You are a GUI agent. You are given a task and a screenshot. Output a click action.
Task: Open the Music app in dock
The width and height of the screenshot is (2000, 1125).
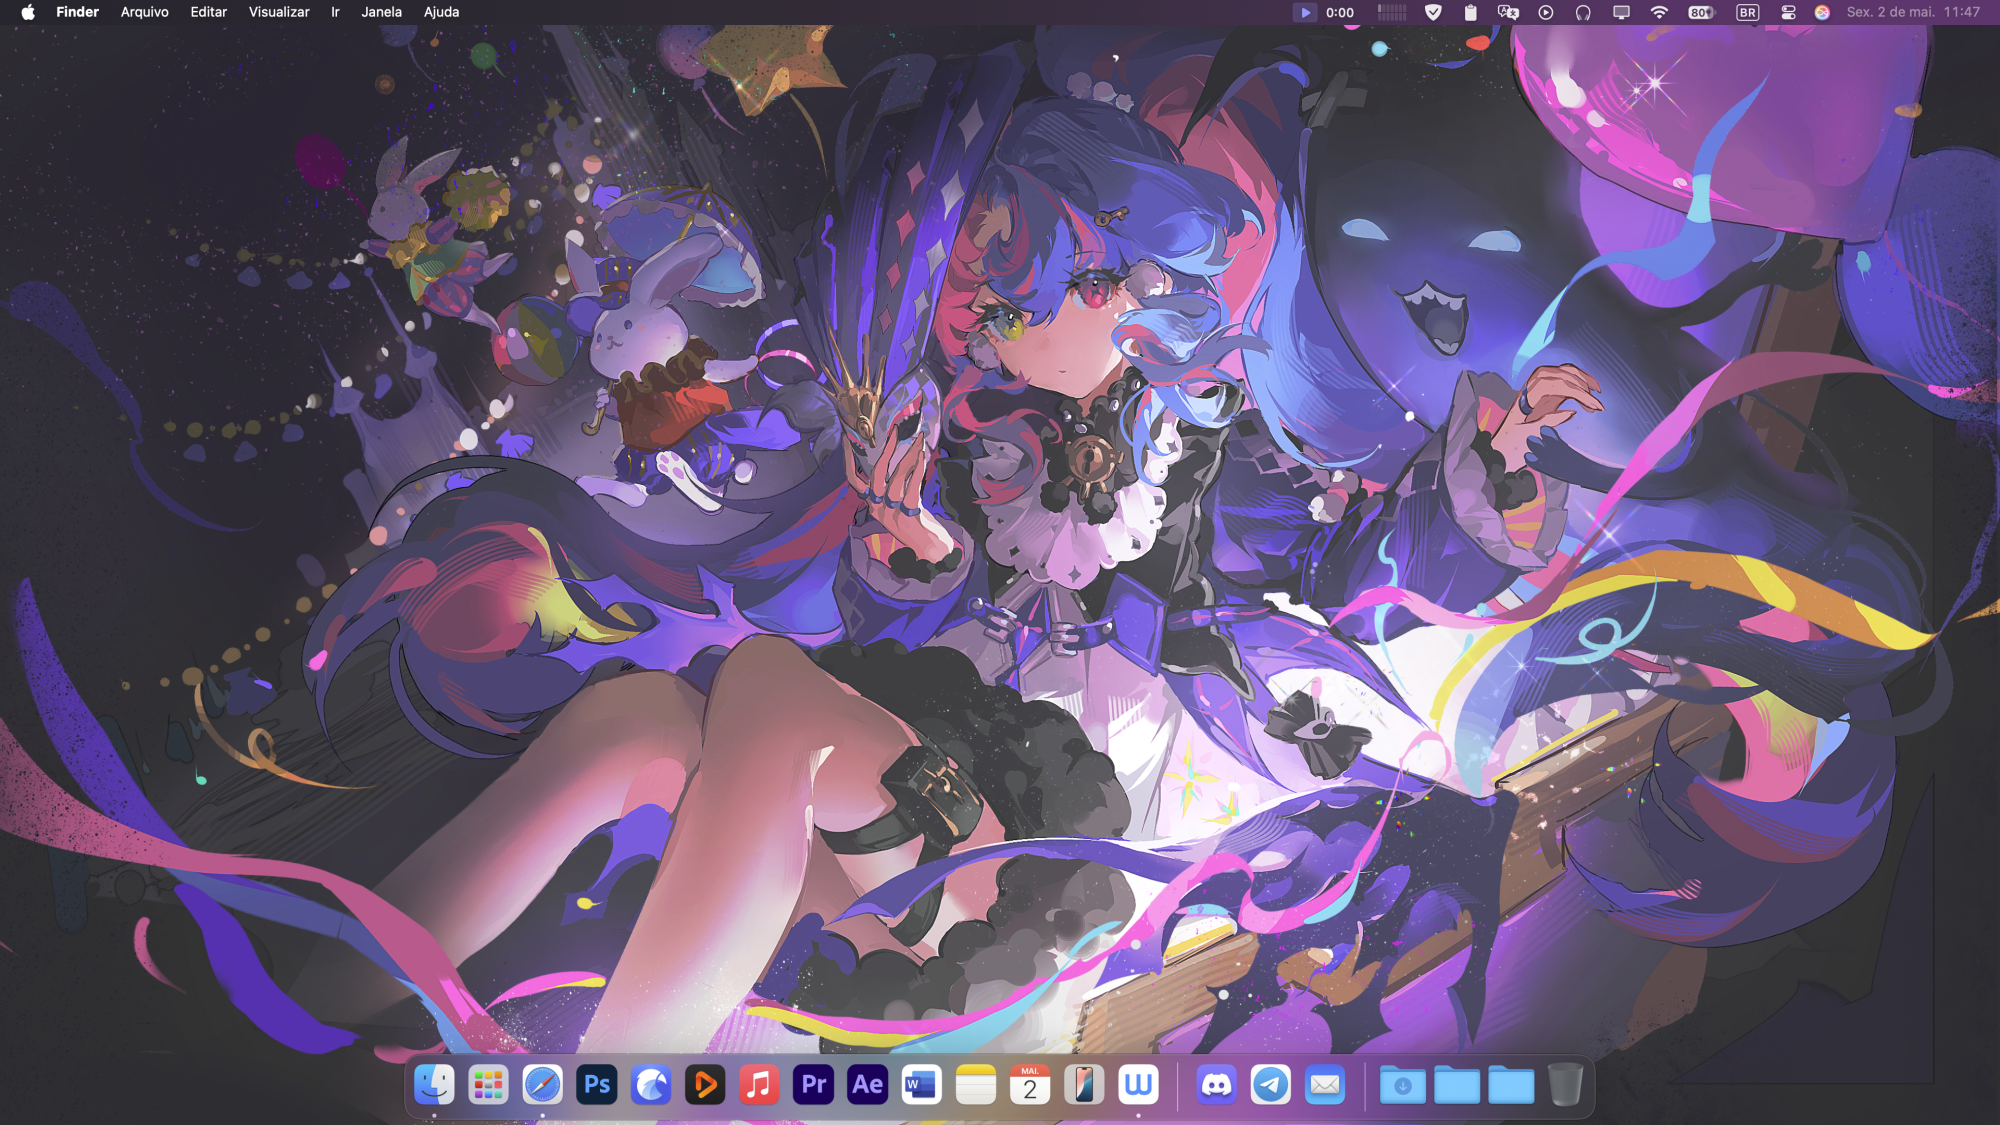[x=759, y=1085]
